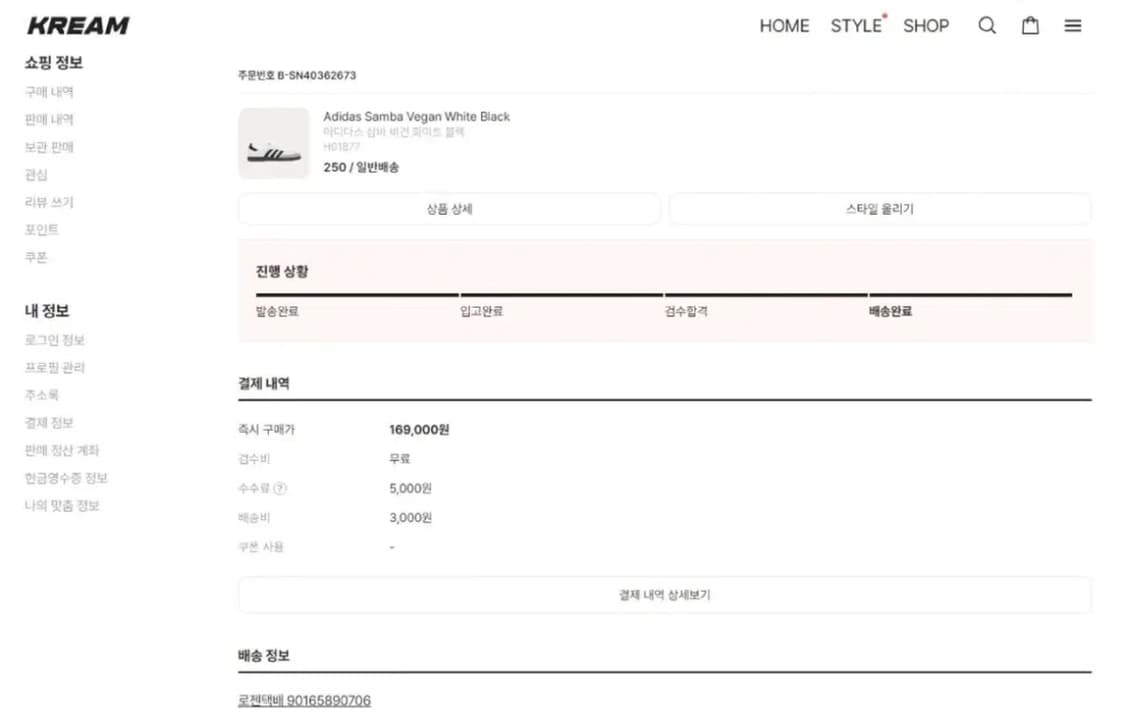Click the Adidas Samba product thumbnail
Image resolution: width=1125 pixels, height=719 pixels.
(x=274, y=144)
